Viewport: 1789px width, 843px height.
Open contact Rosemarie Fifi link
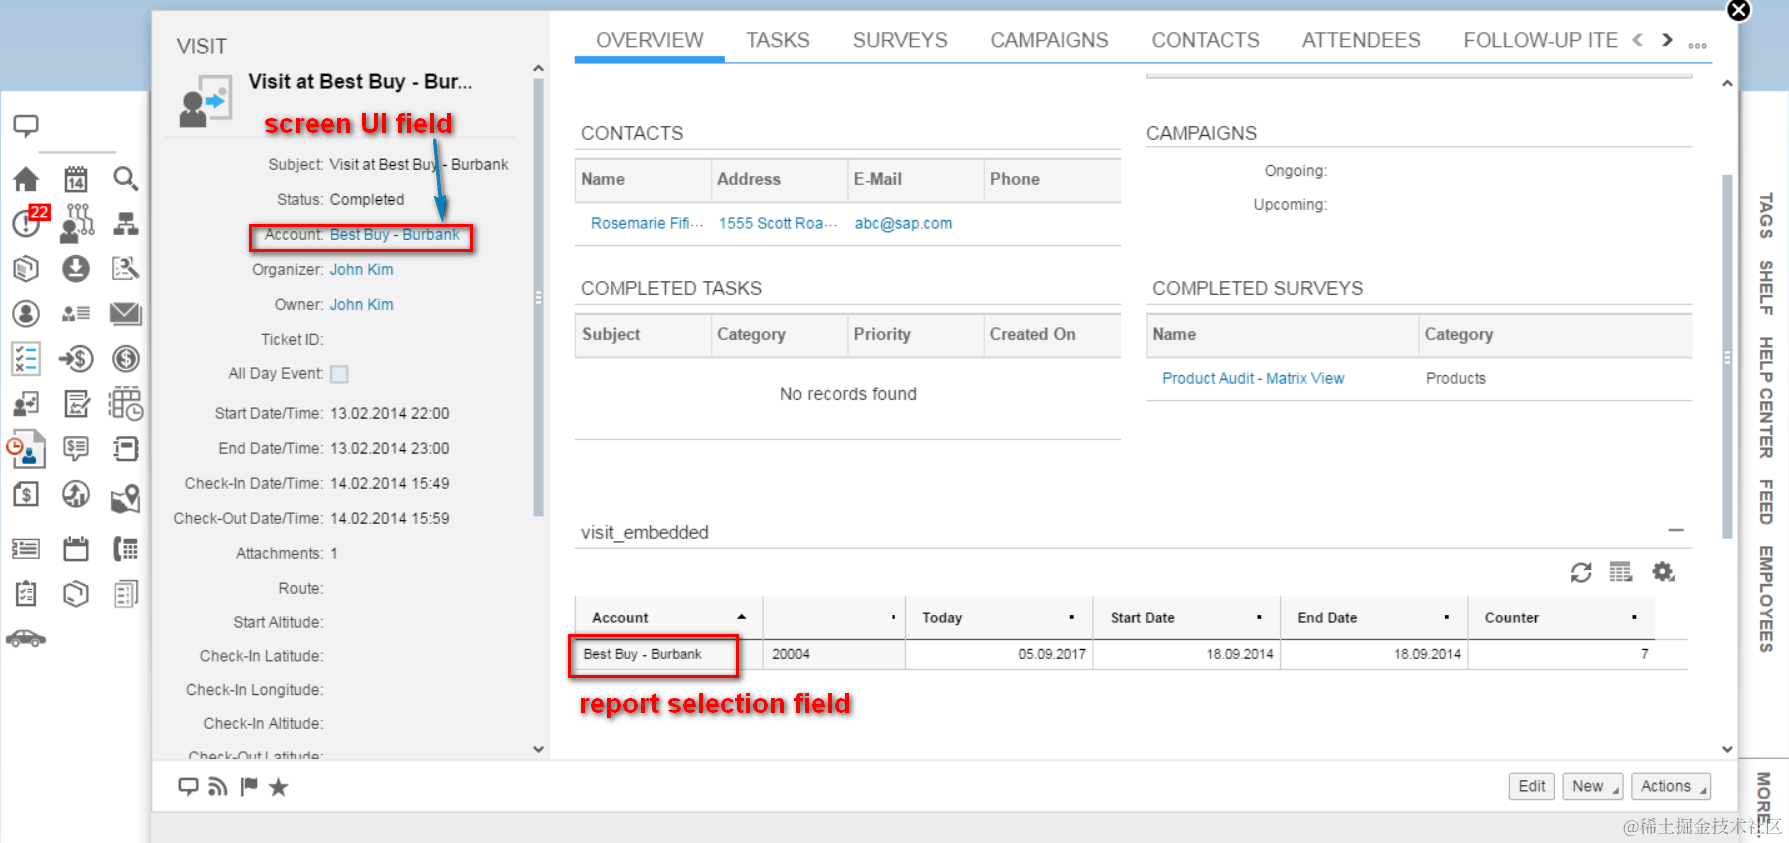click(647, 224)
